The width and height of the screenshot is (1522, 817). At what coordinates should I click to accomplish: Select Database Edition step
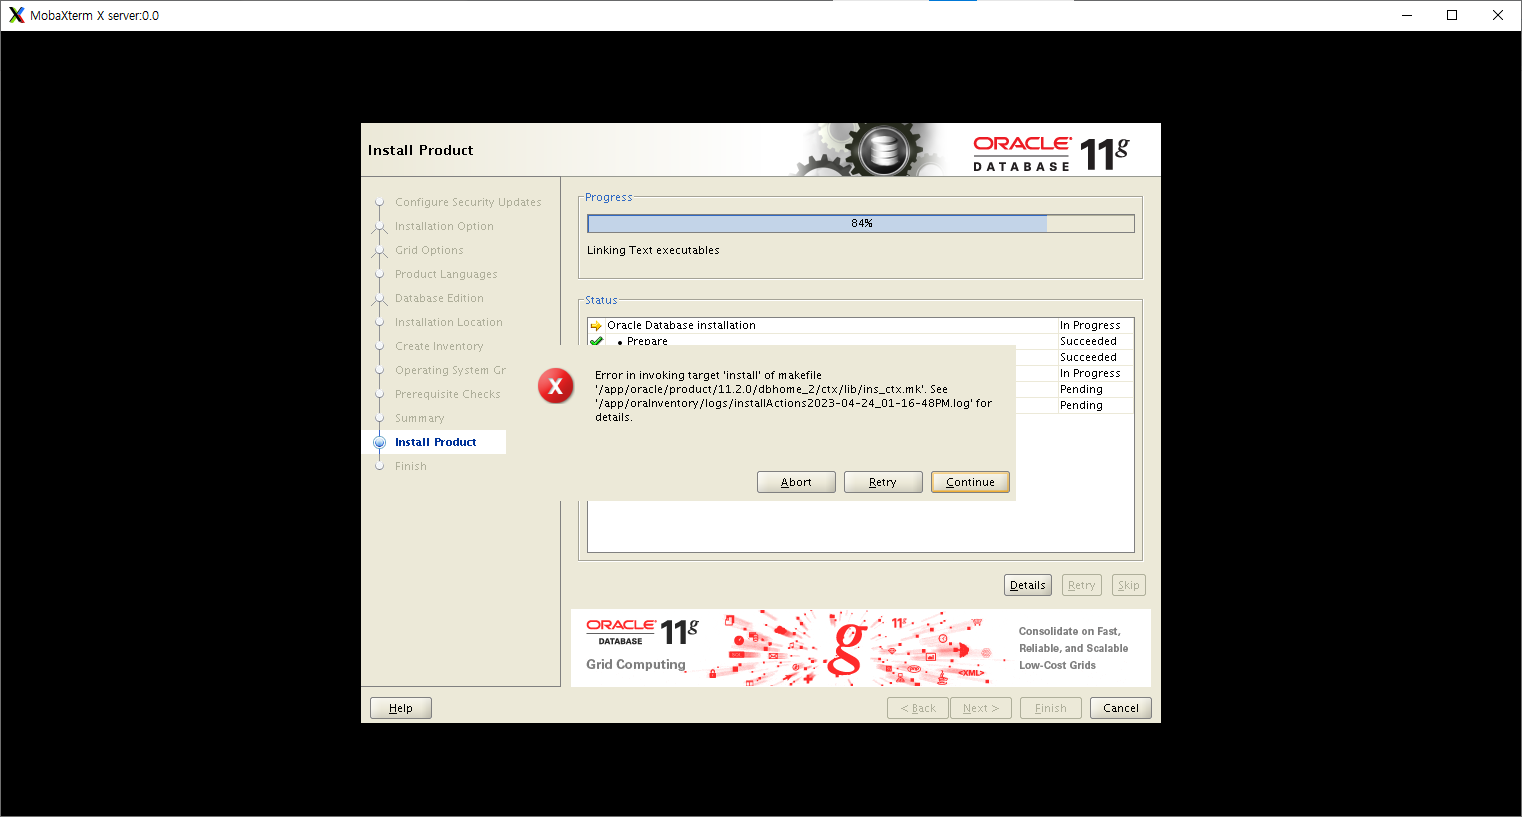(439, 298)
